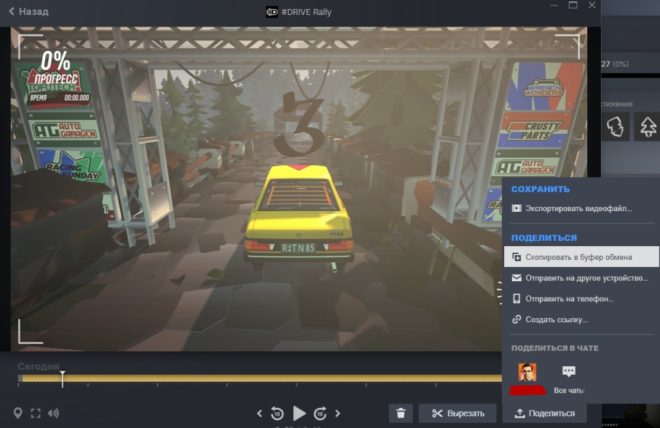Close the recording window
Screen dimensions: 660x428
(x=592, y=5)
